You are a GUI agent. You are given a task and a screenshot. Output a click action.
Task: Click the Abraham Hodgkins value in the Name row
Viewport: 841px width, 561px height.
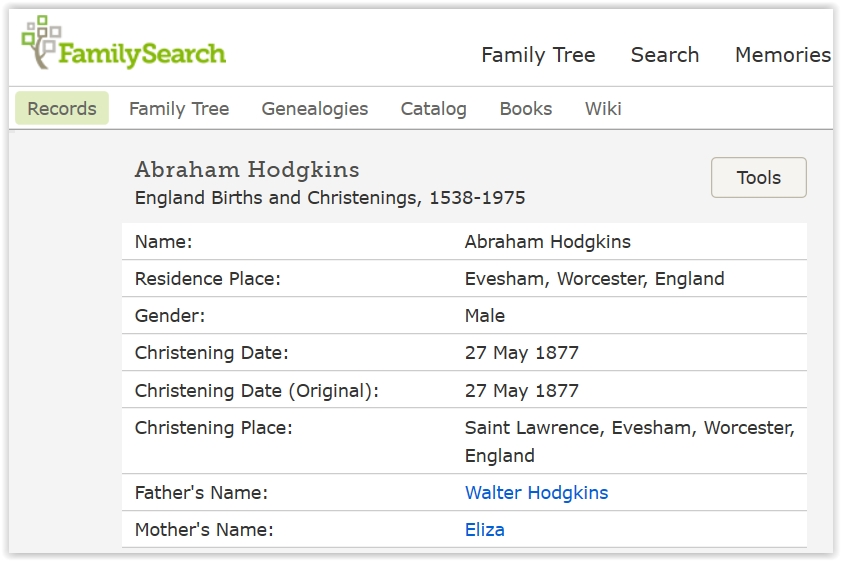547,242
